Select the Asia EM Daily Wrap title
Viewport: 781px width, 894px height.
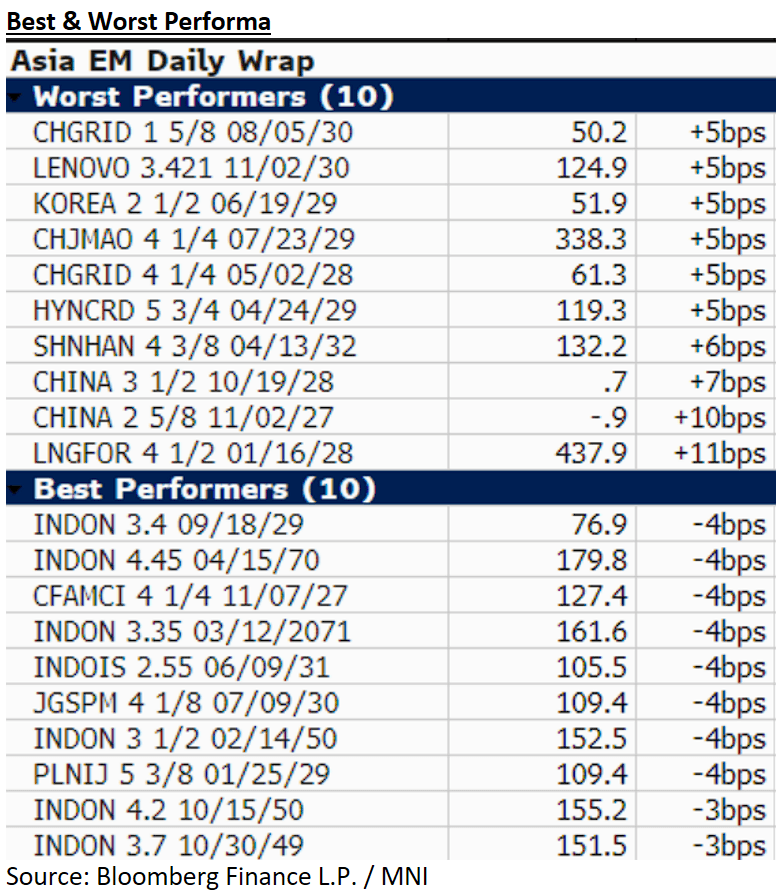pyautogui.click(x=162, y=61)
